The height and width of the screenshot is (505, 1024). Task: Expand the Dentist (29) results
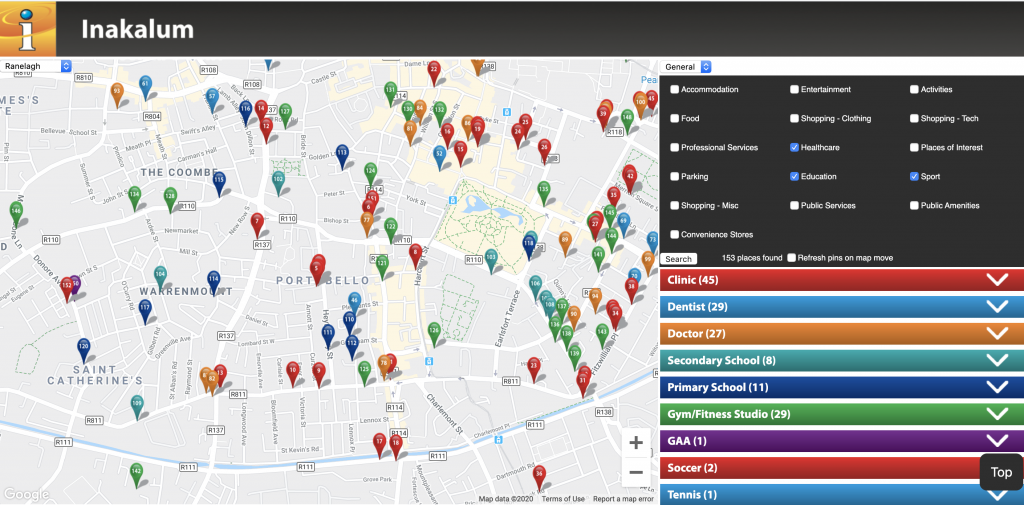pos(842,306)
